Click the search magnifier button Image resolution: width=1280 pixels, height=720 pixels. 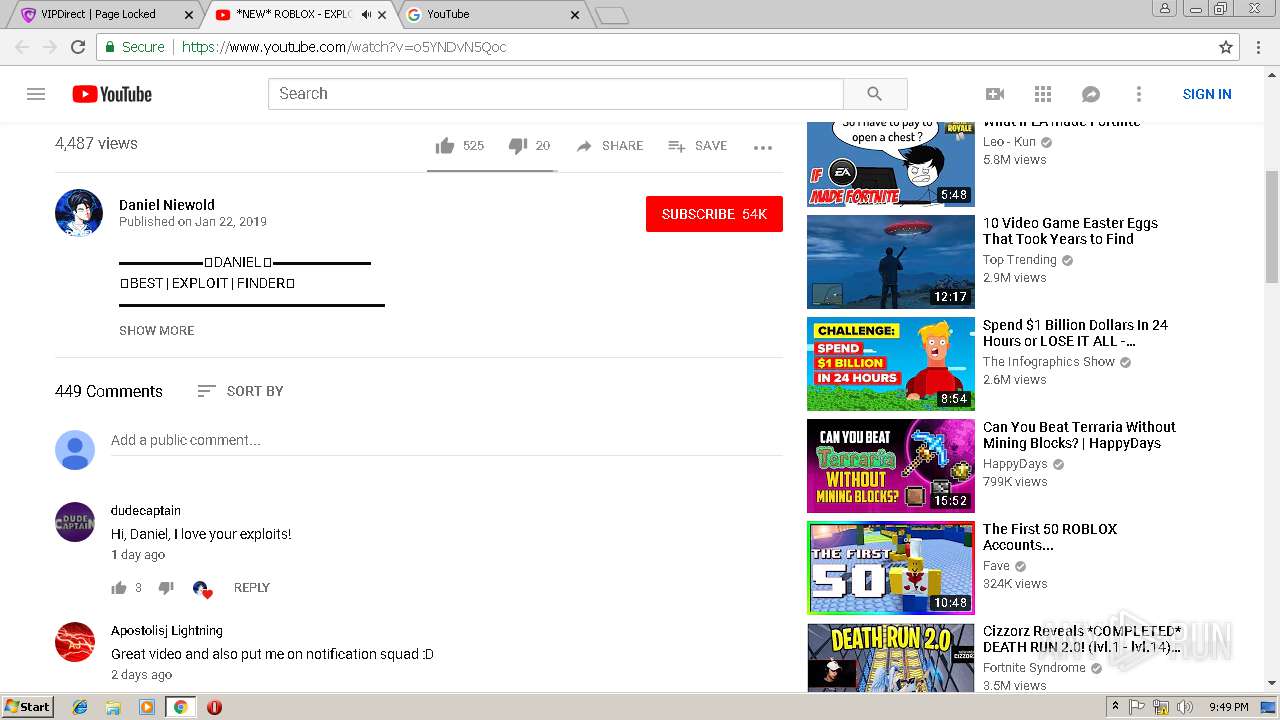click(x=875, y=94)
